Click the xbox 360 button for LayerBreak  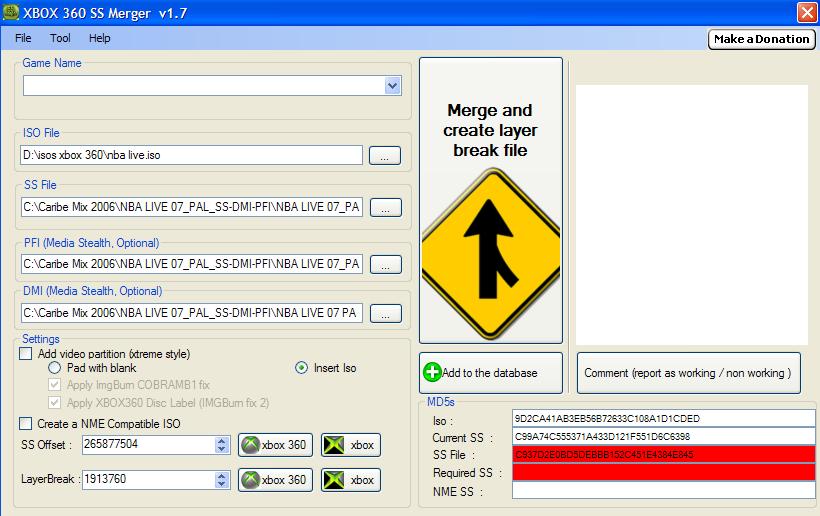pos(276,480)
